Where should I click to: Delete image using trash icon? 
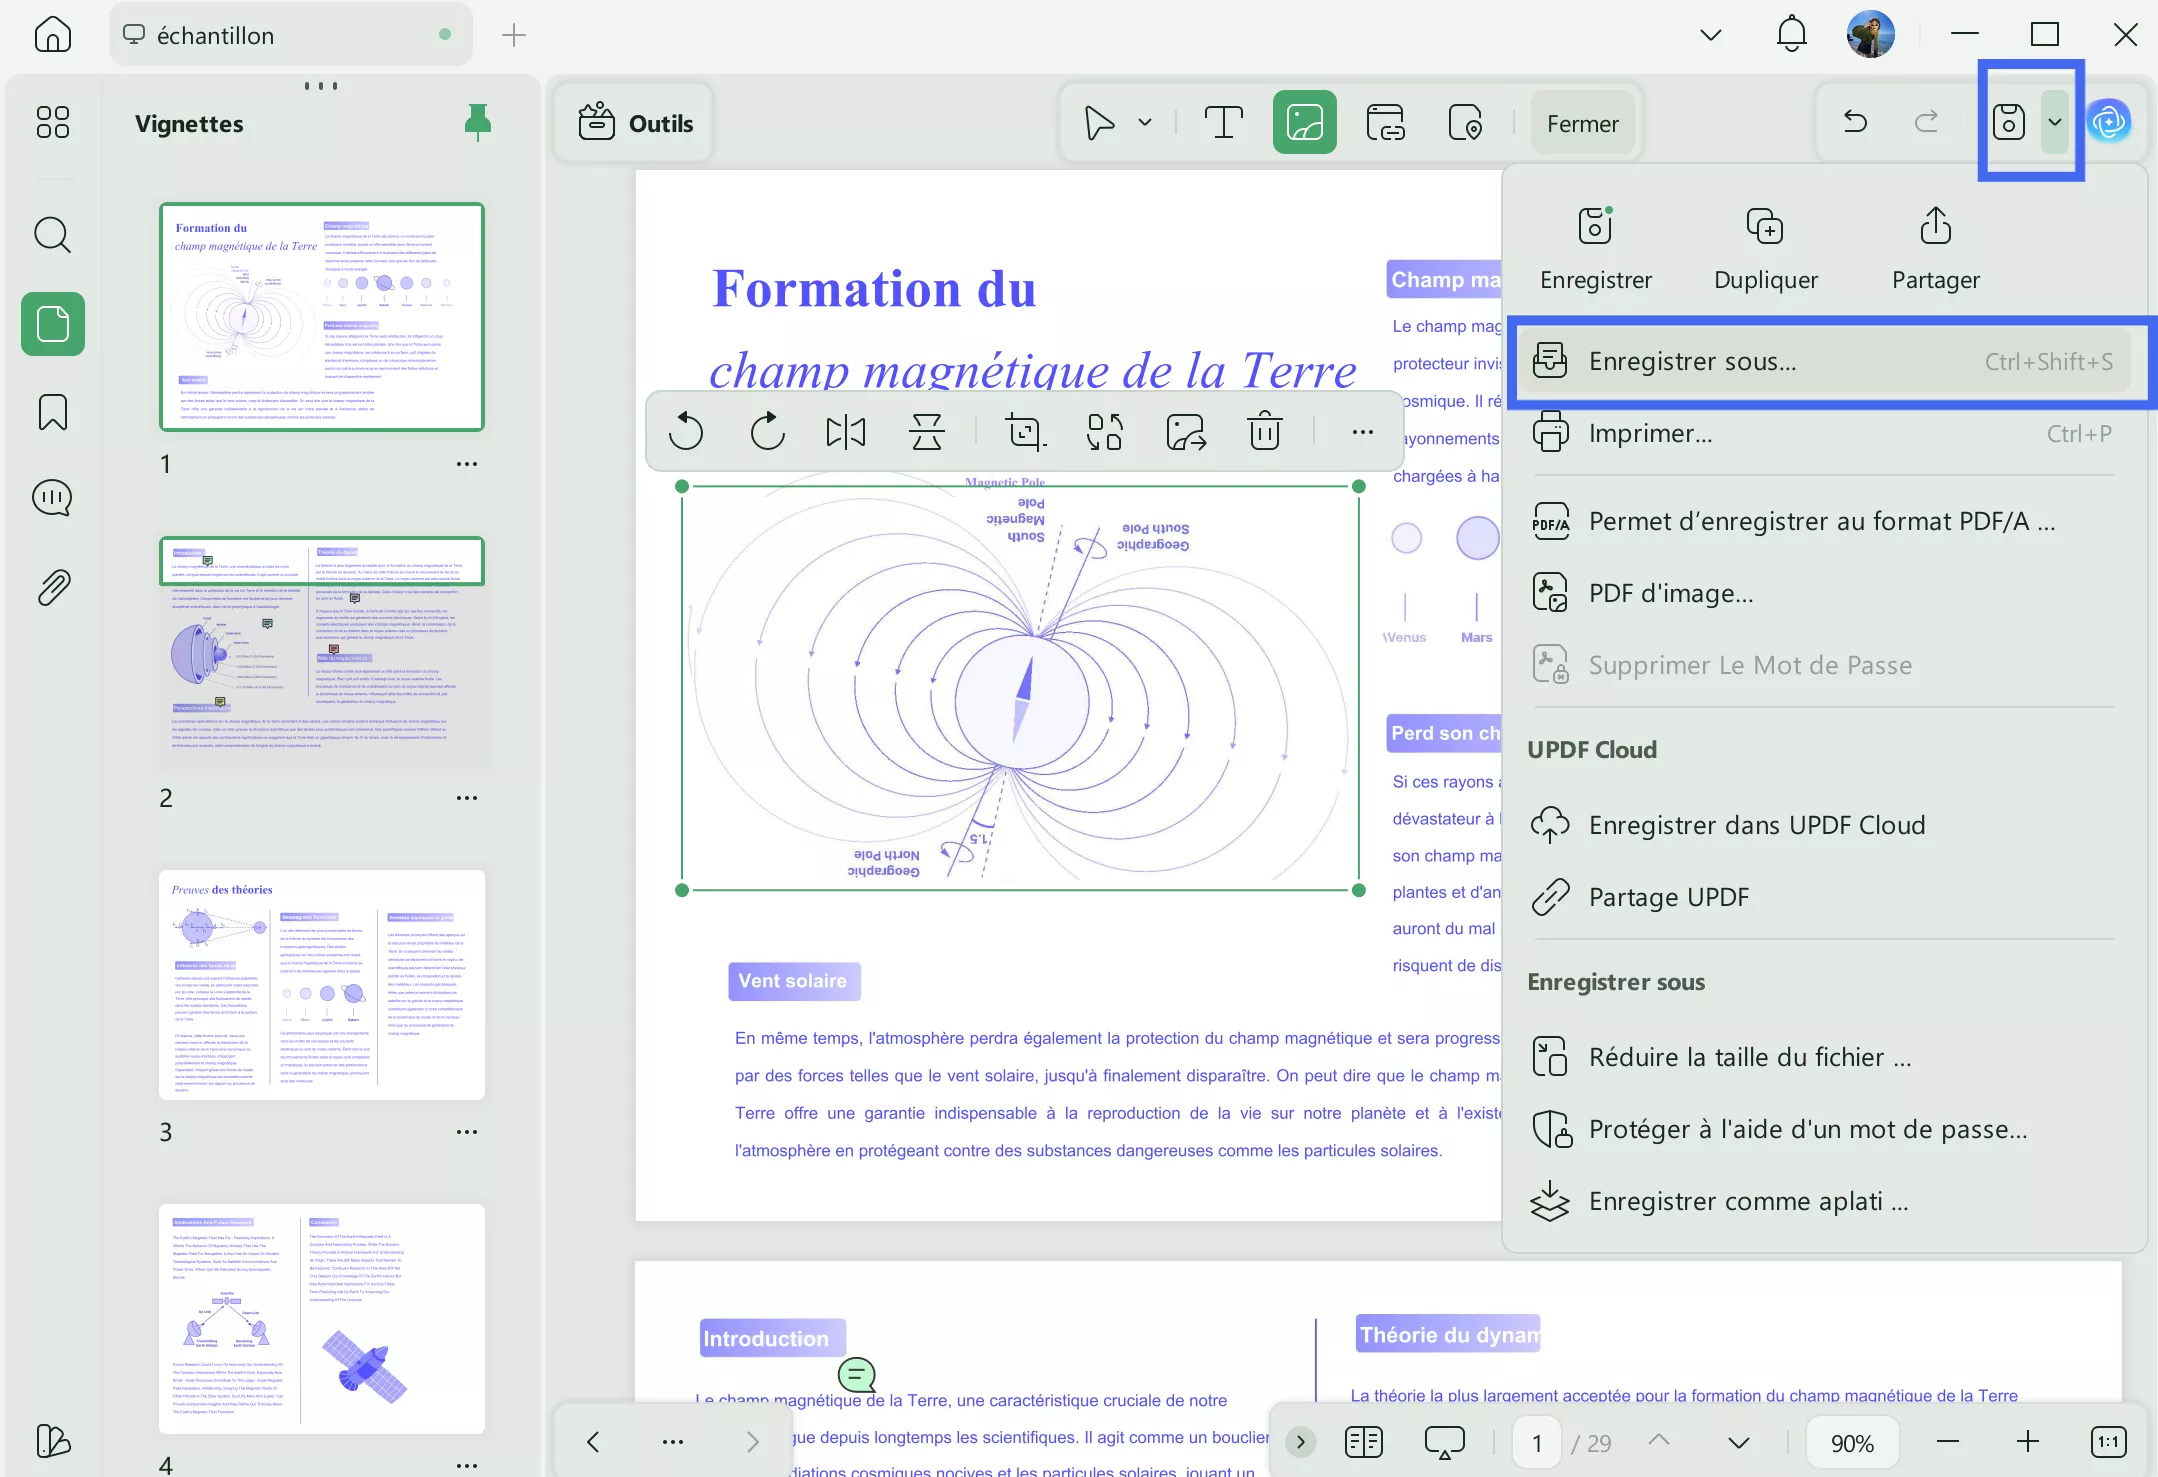(x=1265, y=432)
